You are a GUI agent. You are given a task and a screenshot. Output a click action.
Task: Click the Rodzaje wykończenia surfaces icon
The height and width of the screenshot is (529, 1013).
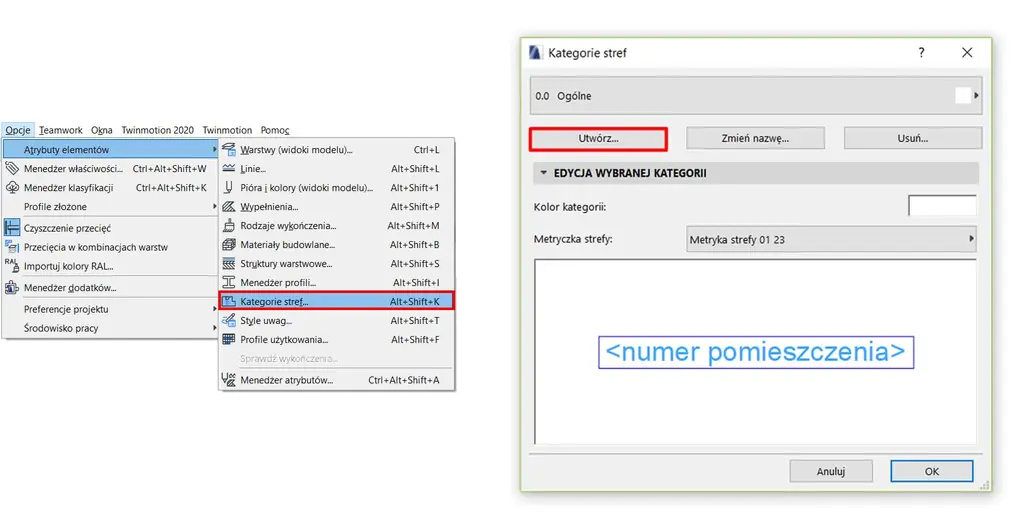point(229,225)
